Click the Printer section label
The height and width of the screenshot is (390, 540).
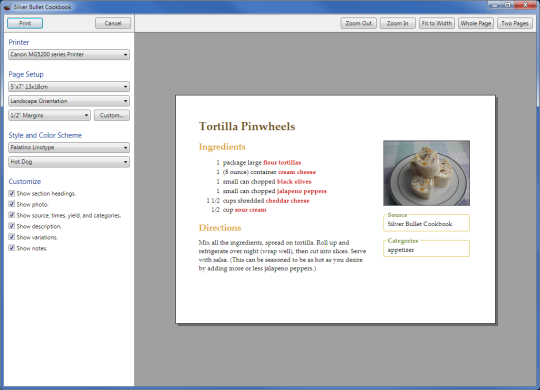coord(19,42)
